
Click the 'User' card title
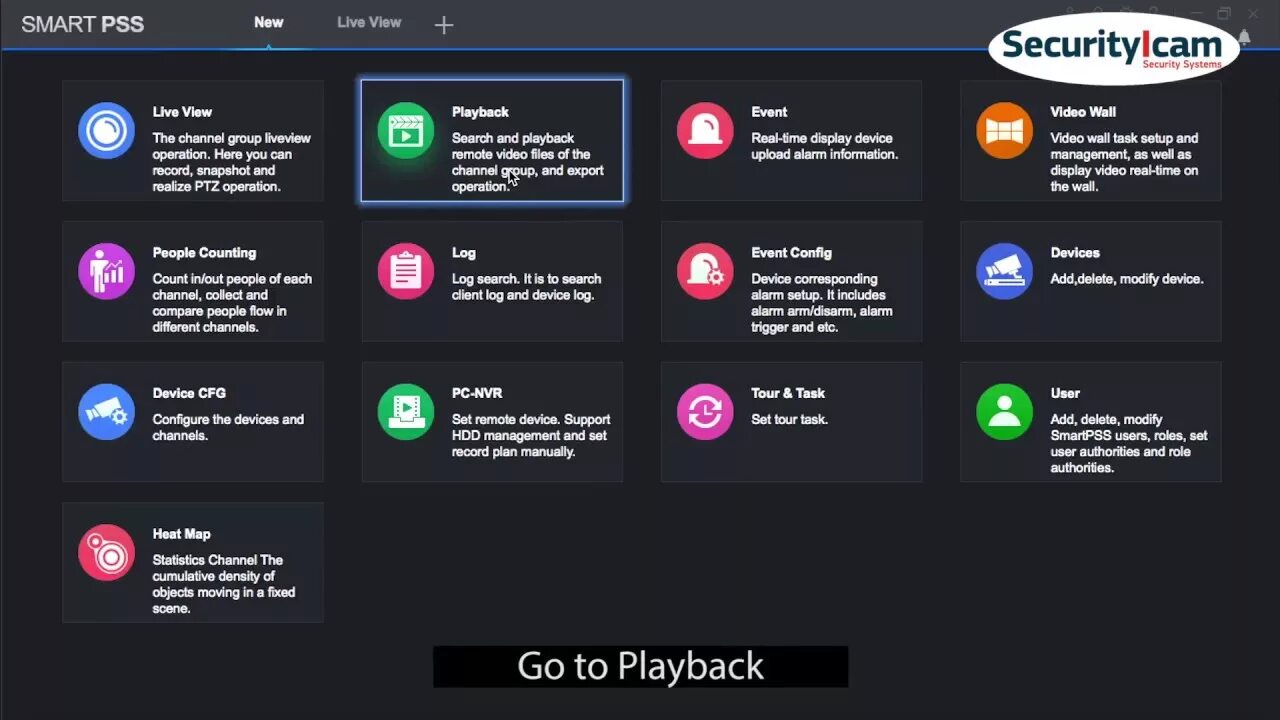(x=1065, y=393)
